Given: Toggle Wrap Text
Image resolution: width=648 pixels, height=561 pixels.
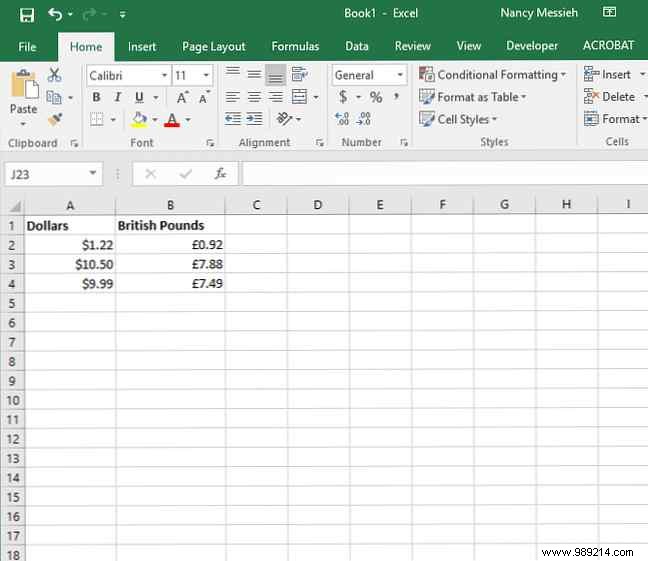Looking at the screenshot, I should (x=300, y=74).
